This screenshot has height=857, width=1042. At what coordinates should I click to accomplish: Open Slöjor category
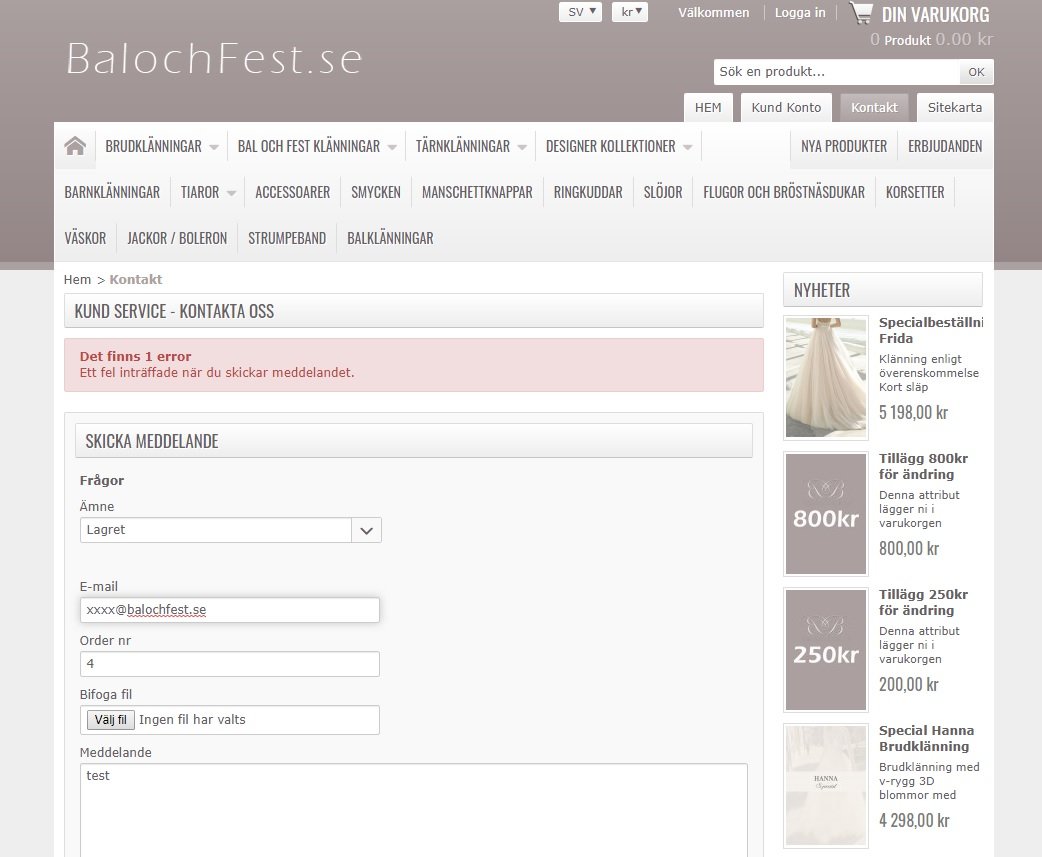click(663, 192)
